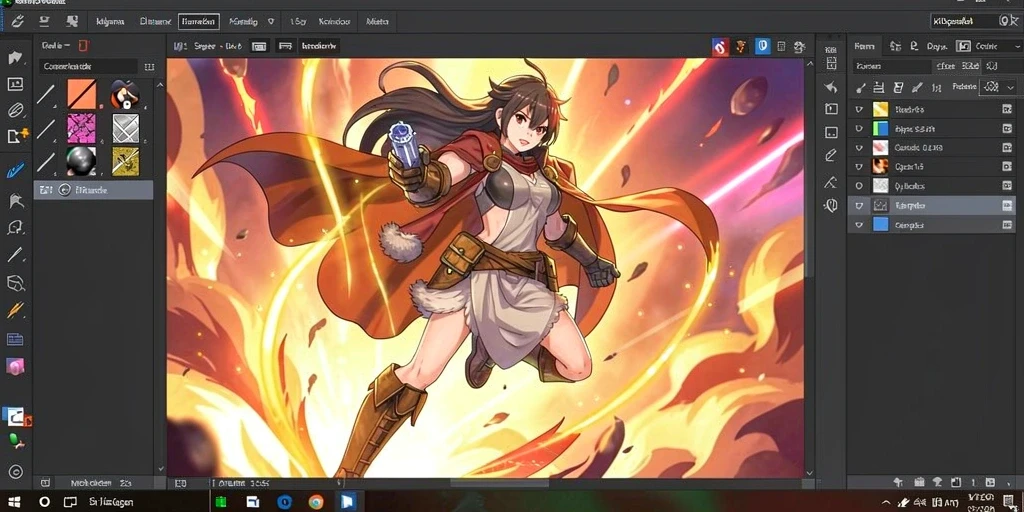The height and width of the screenshot is (512, 1024).
Task: Open the first text menu in menu bar
Action: (x=110, y=22)
